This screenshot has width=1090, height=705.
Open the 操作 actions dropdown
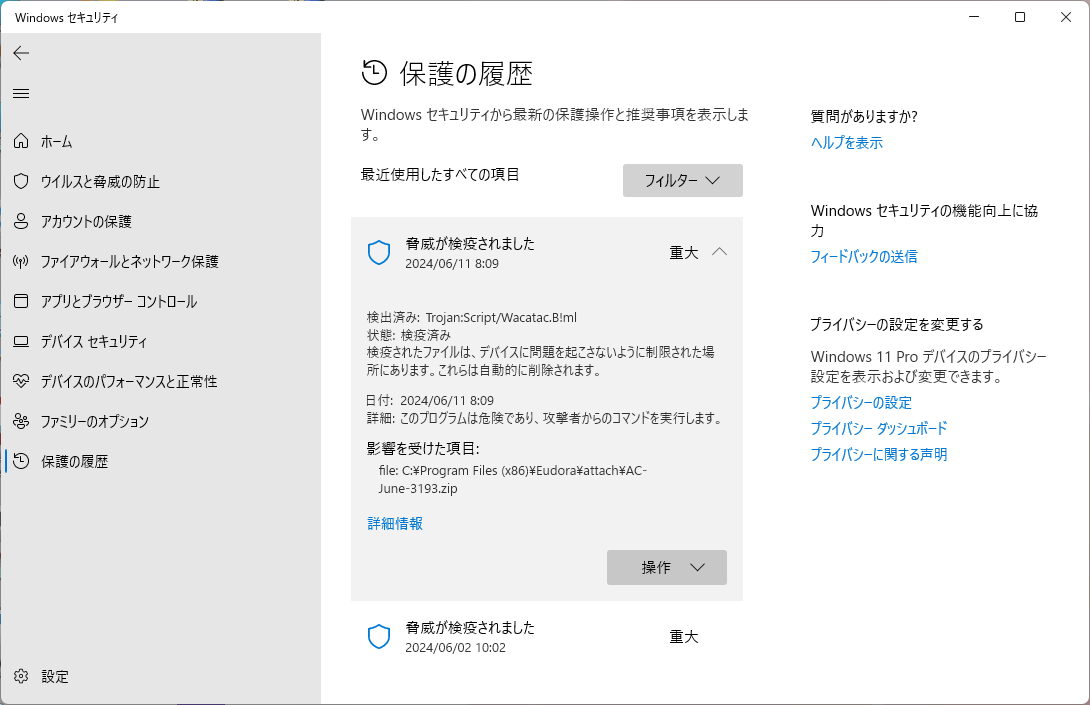click(667, 567)
